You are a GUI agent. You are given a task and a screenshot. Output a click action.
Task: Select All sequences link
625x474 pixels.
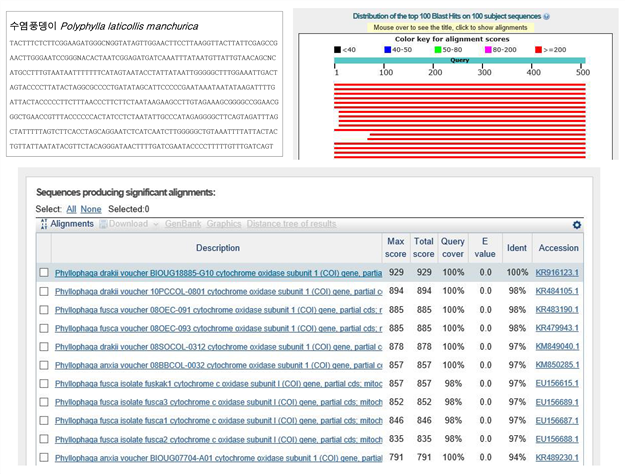(71, 209)
